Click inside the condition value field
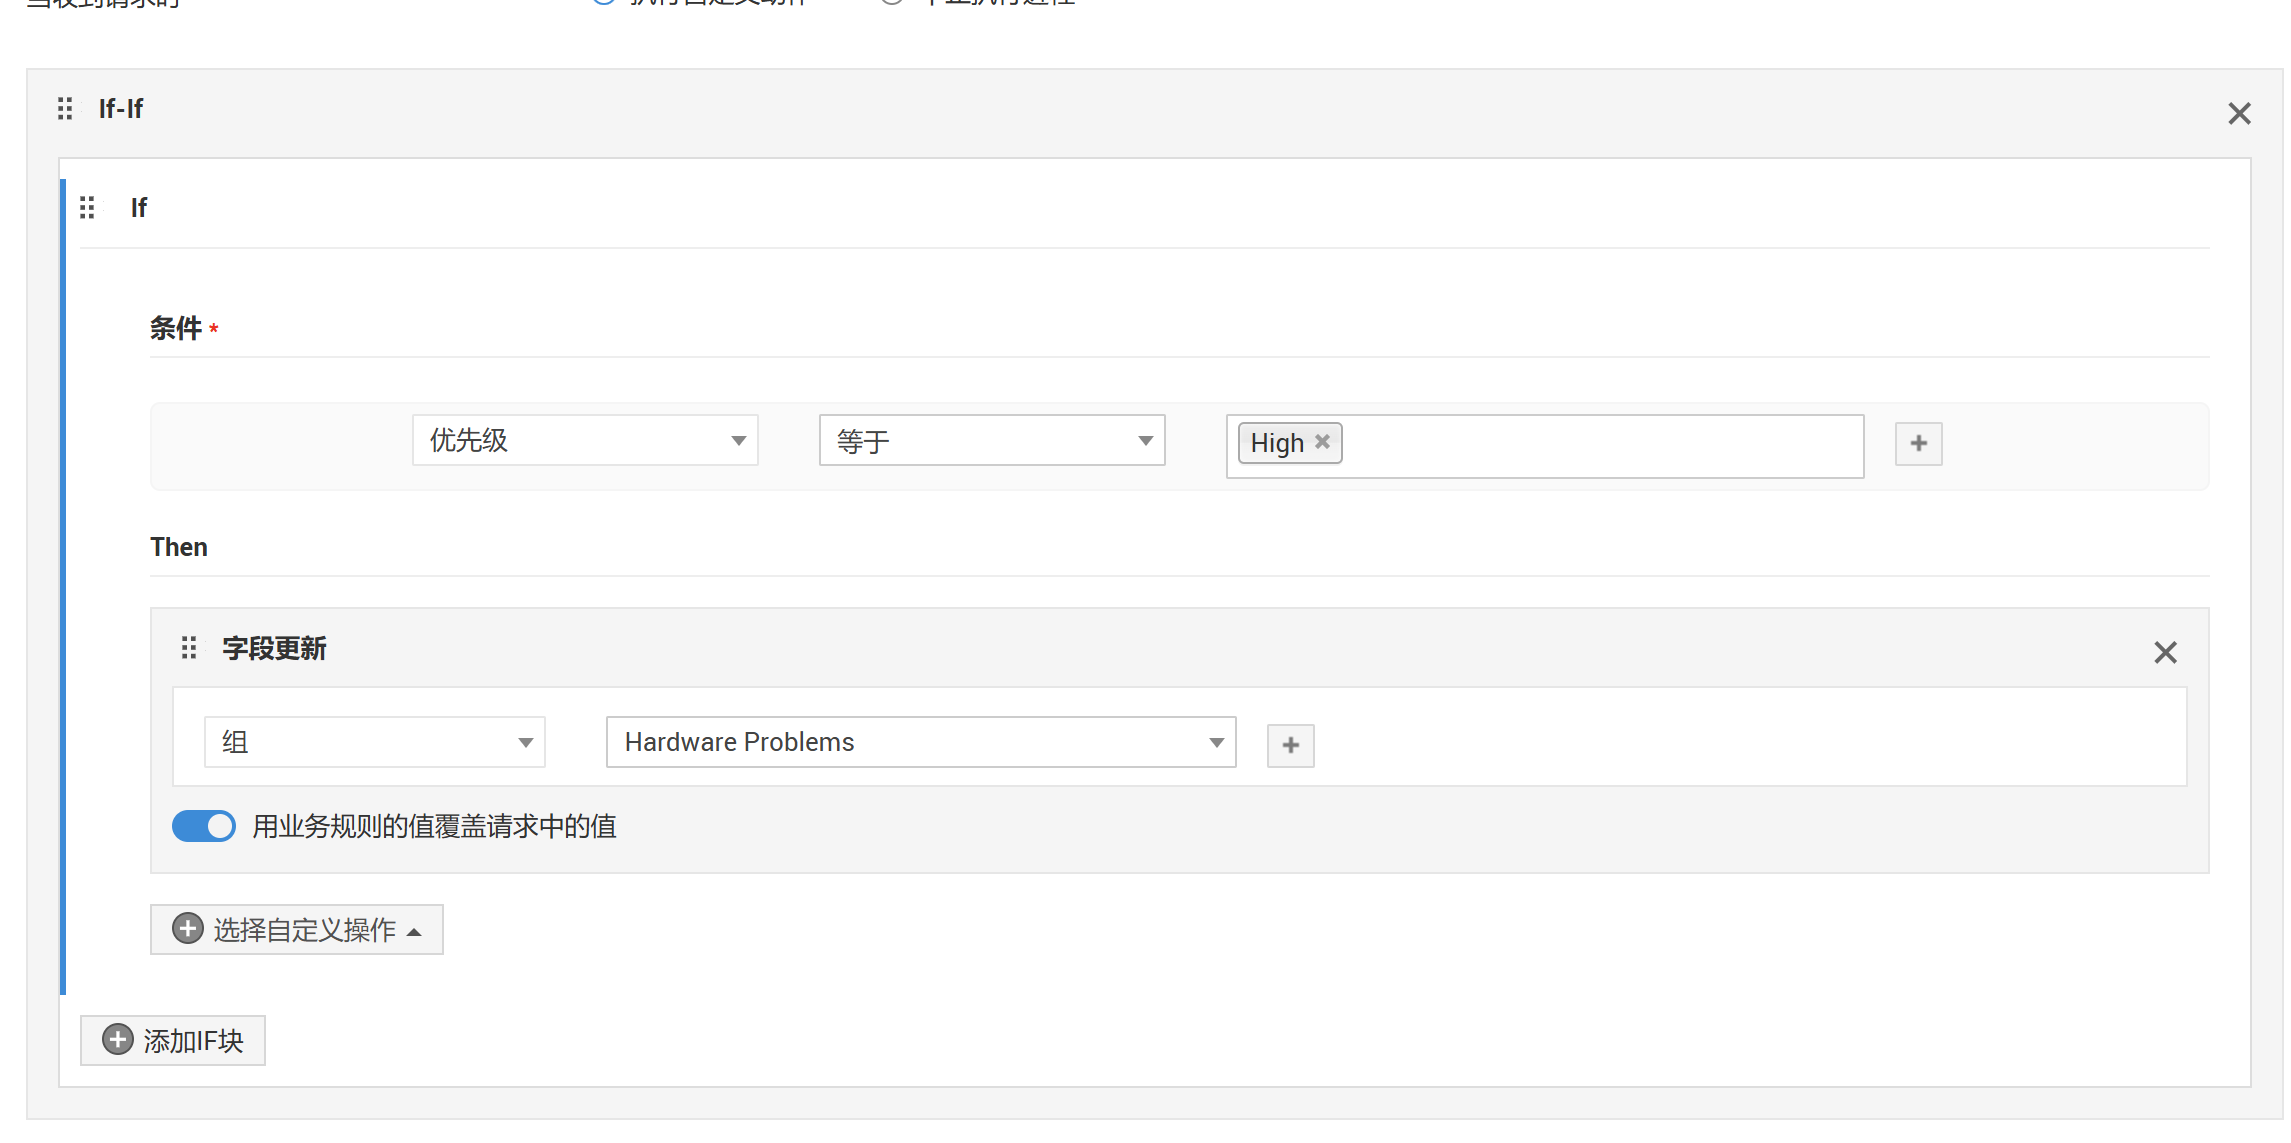 click(x=1600, y=445)
